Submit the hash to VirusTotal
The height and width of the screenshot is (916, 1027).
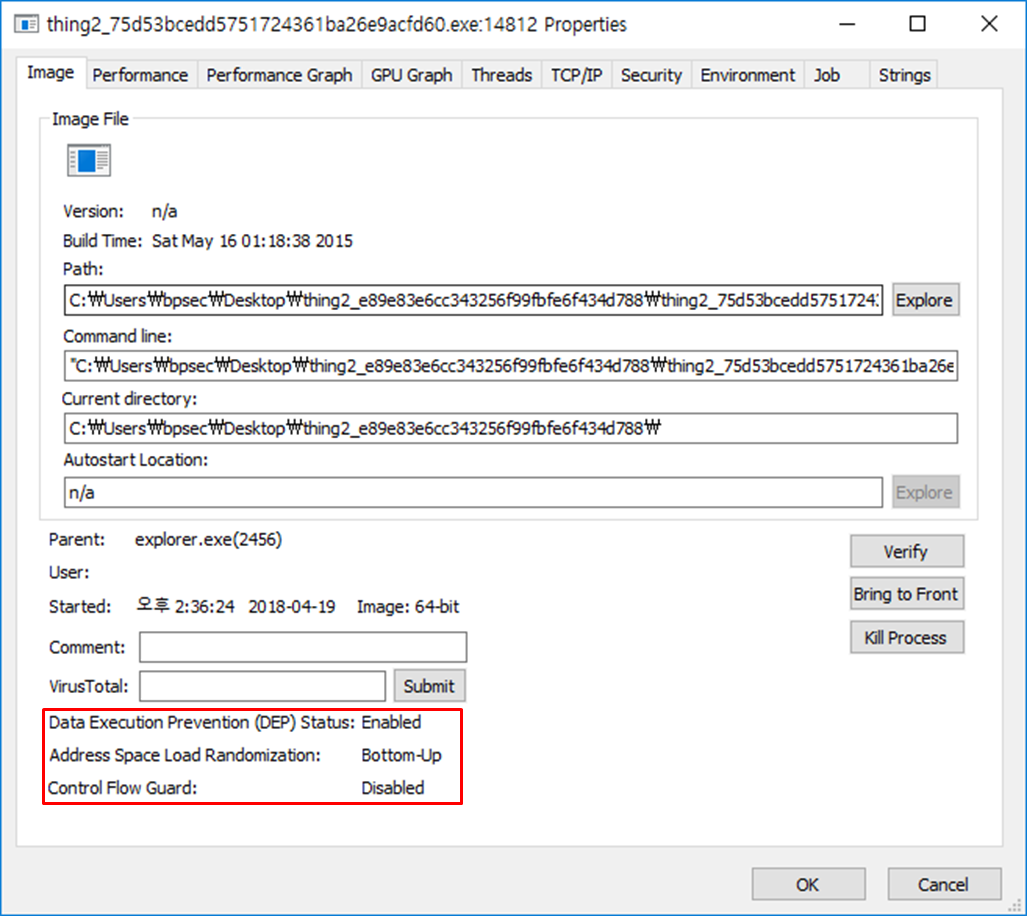429,686
